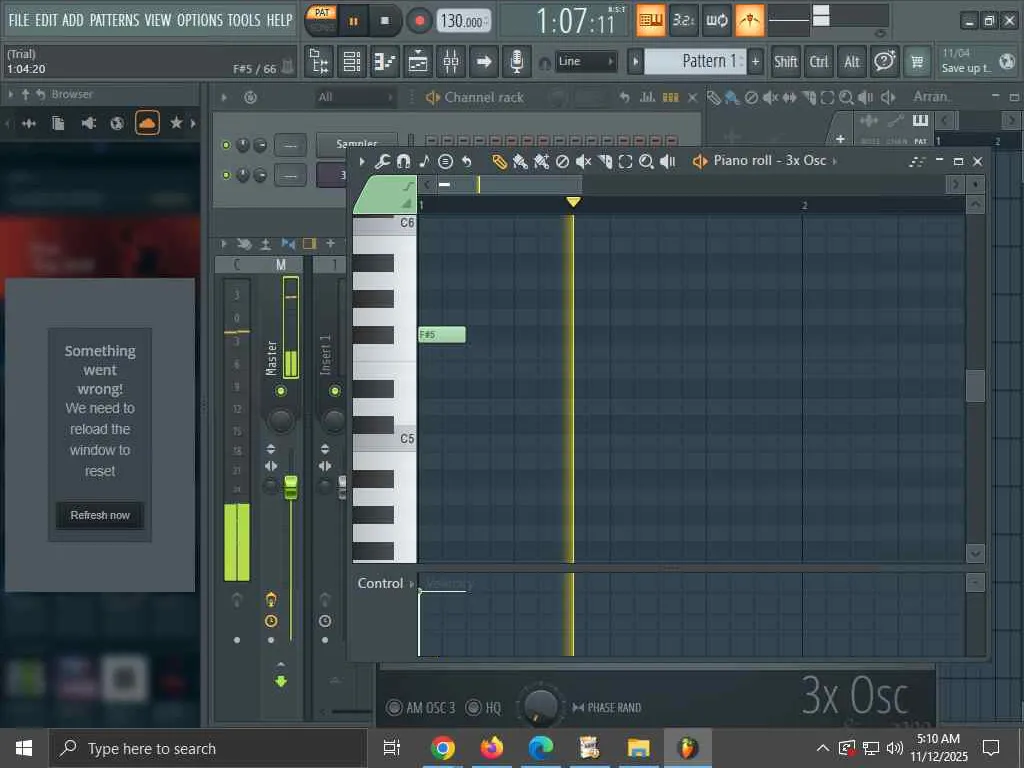Add a new pattern with plus button
This screenshot has width=1024, height=768.
coord(756,62)
